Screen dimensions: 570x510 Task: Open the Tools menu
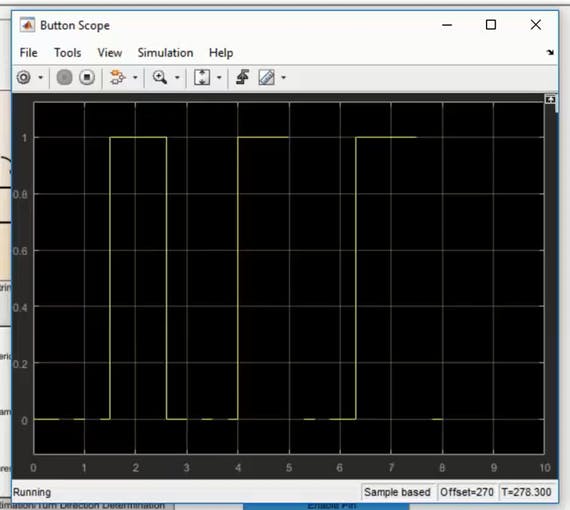pyautogui.click(x=68, y=53)
